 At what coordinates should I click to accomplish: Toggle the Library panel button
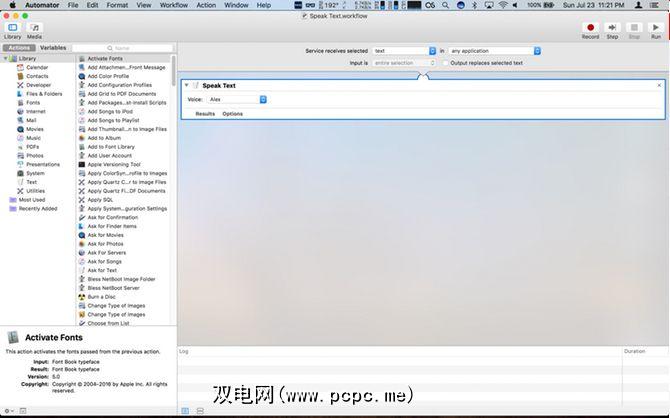pyautogui.click(x=12, y=30)
